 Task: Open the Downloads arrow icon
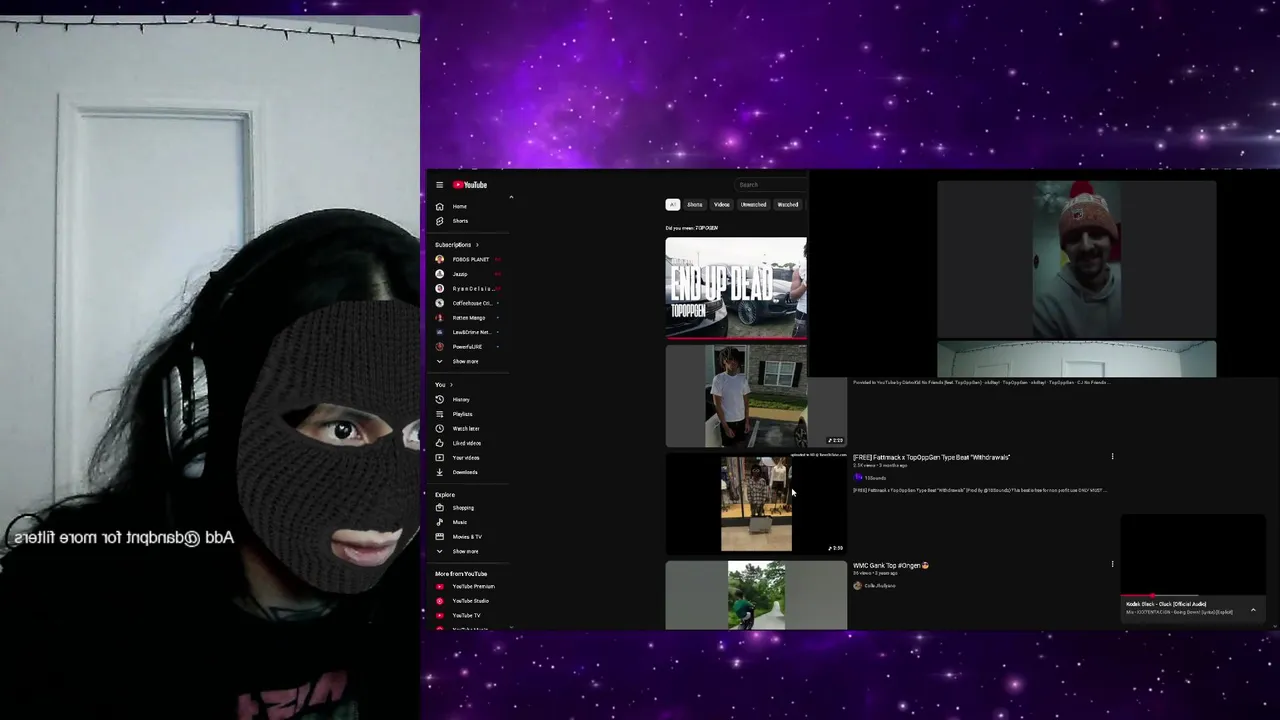(x=439, y=472)
